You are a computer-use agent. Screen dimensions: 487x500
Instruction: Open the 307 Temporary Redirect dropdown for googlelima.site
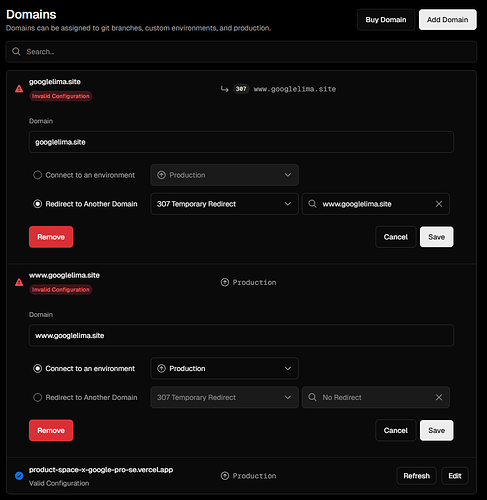point(224,204)
